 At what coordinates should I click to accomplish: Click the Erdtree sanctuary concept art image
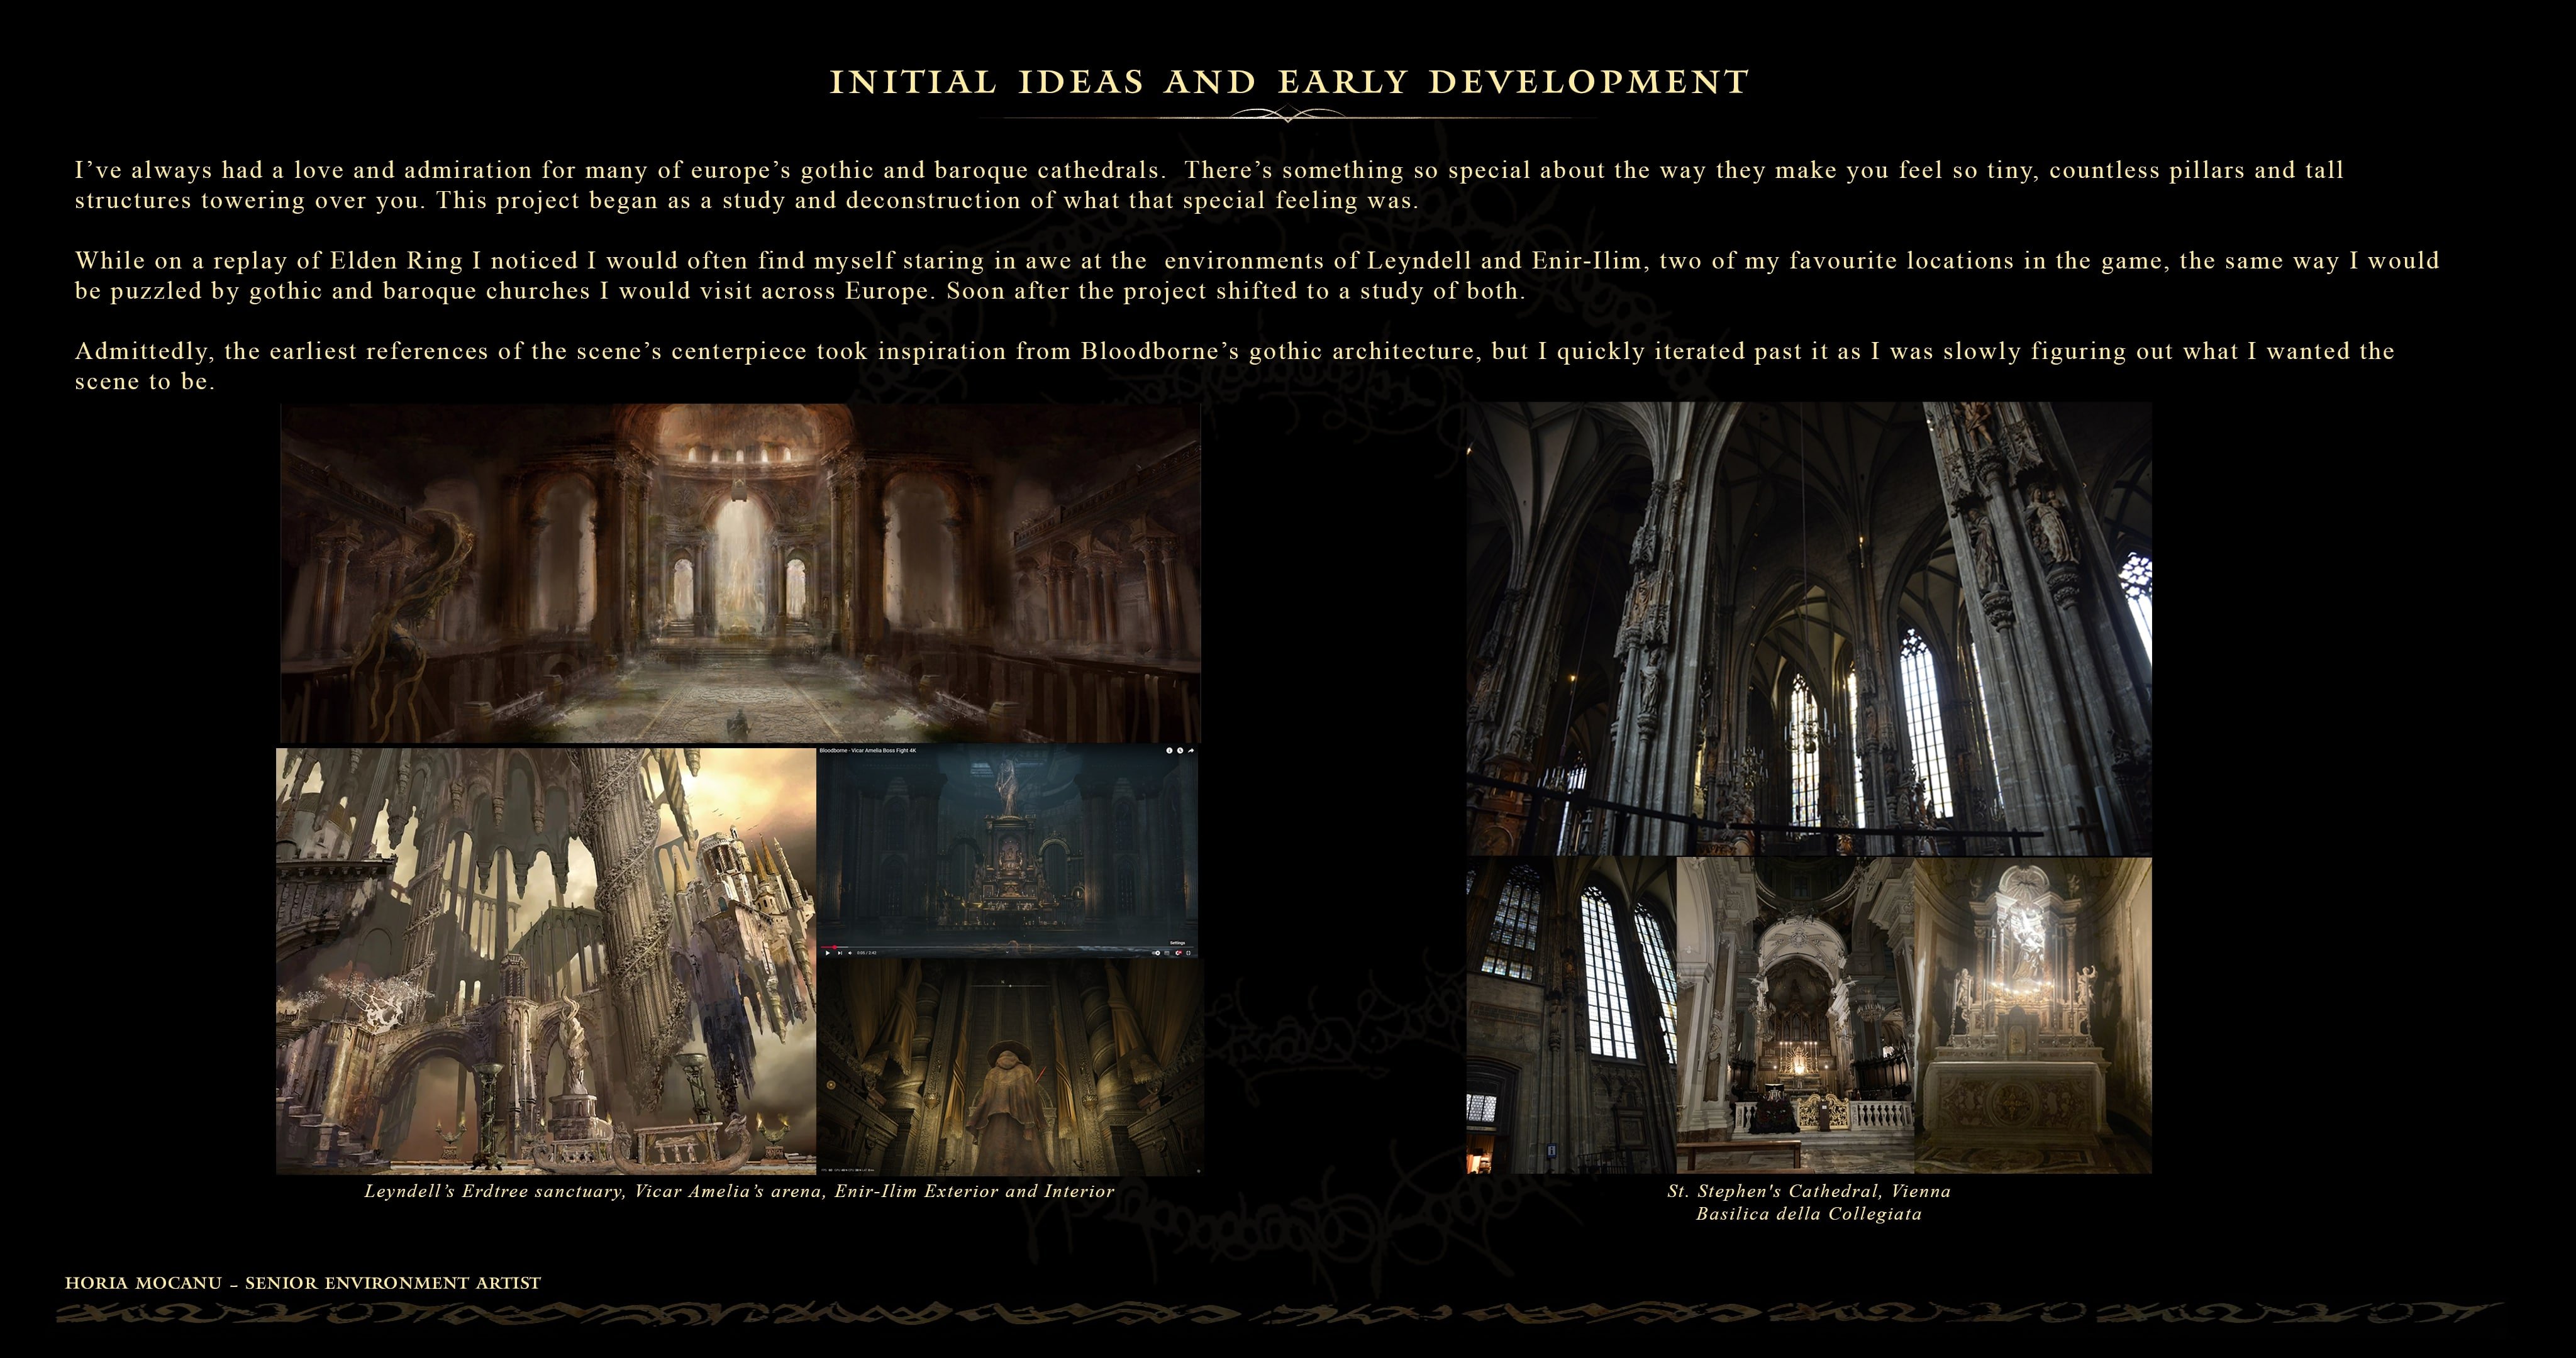point(740,572)
